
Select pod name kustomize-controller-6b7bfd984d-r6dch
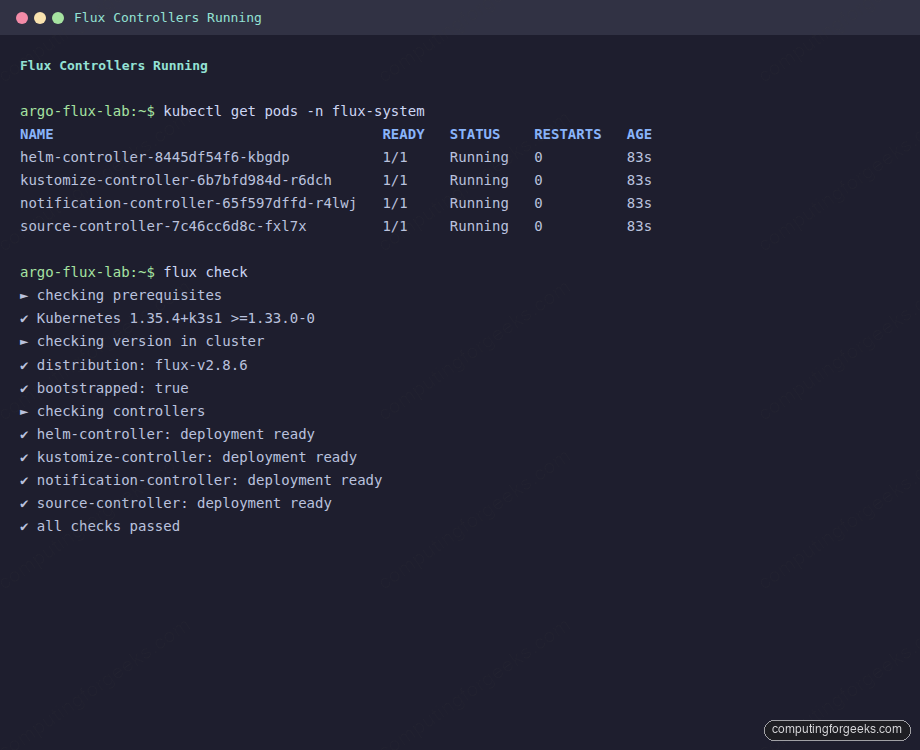point(176,180)
